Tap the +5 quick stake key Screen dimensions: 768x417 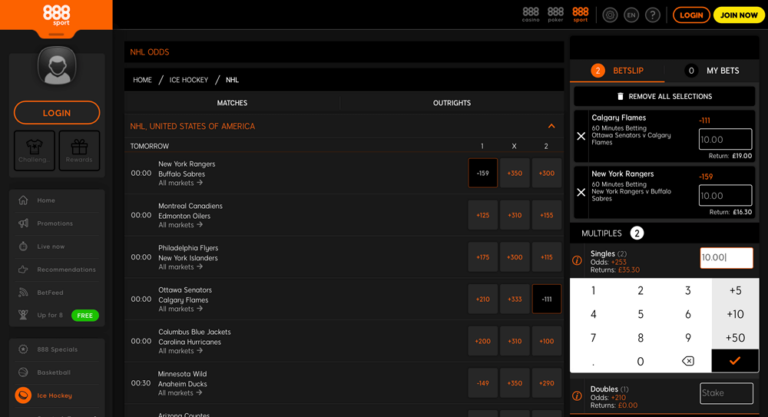735,291
